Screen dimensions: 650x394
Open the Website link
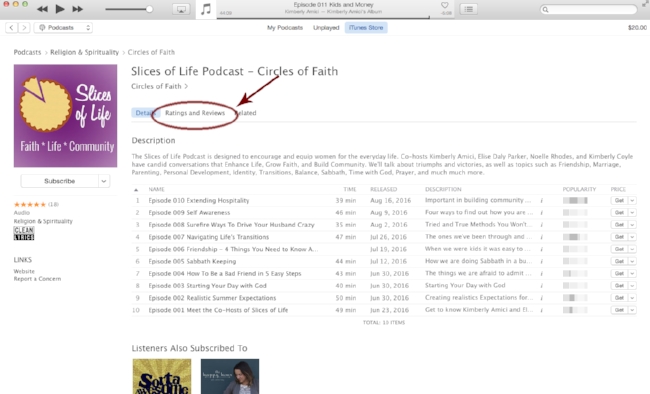coord(24,271)
